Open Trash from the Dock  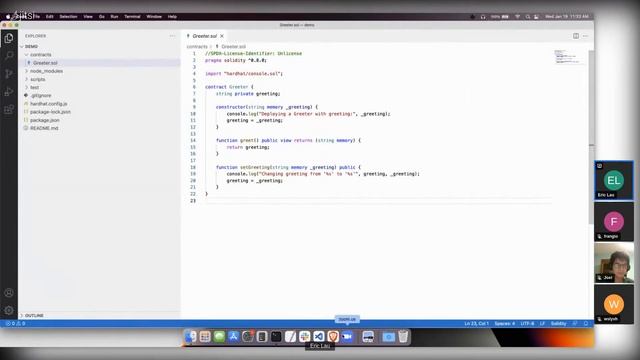point(403,336)
